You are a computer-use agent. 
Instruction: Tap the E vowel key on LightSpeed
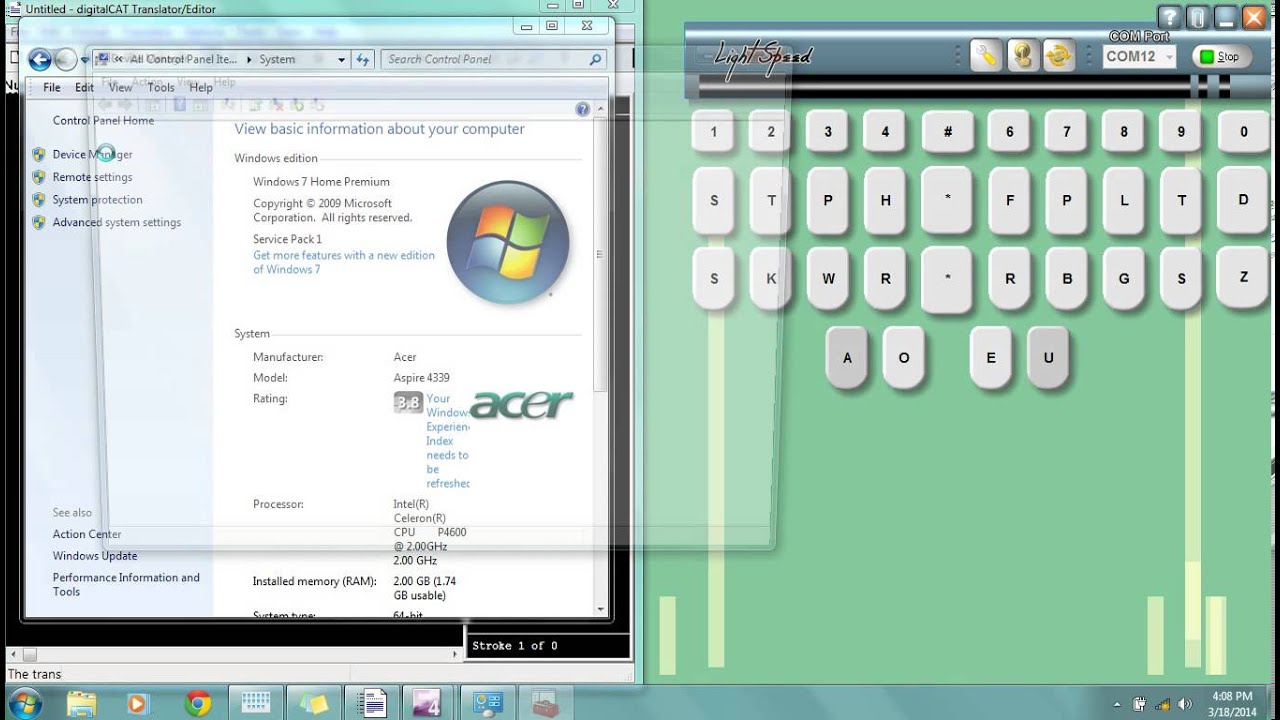pos(991,357)
